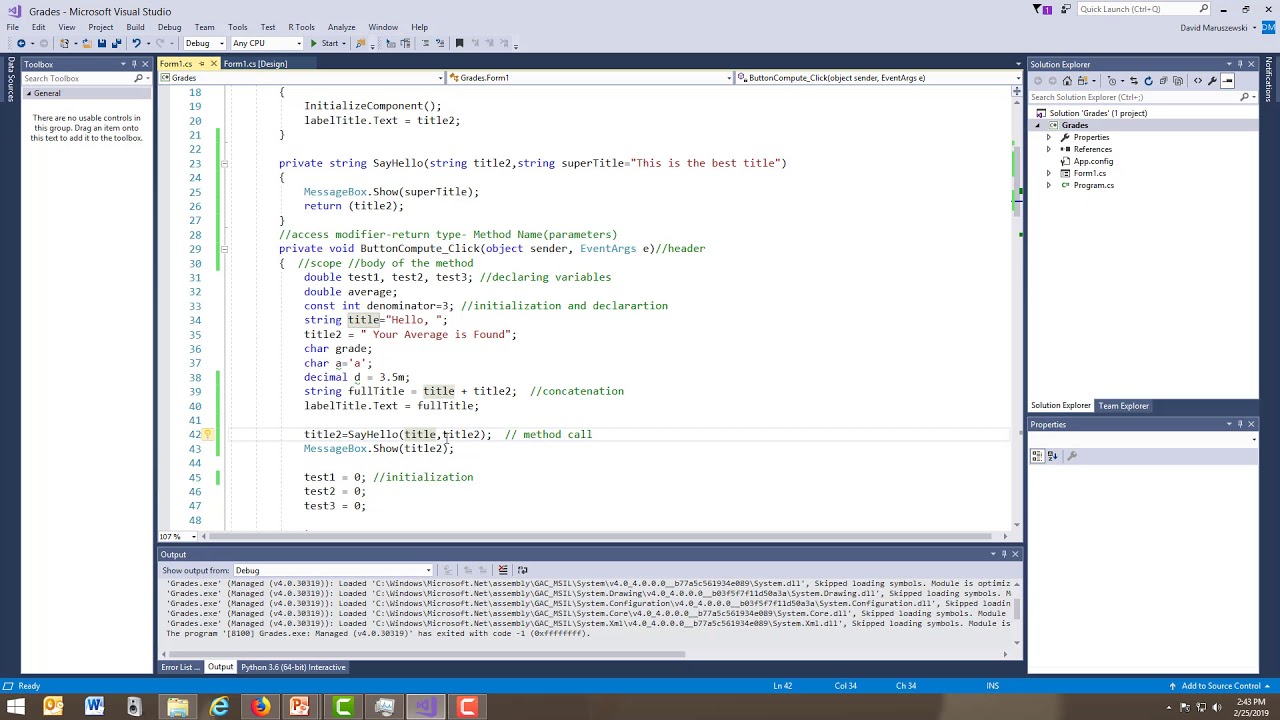Click the bookmark icon in the toolbar
1280x720 pixels.
[x=459, y=43]
